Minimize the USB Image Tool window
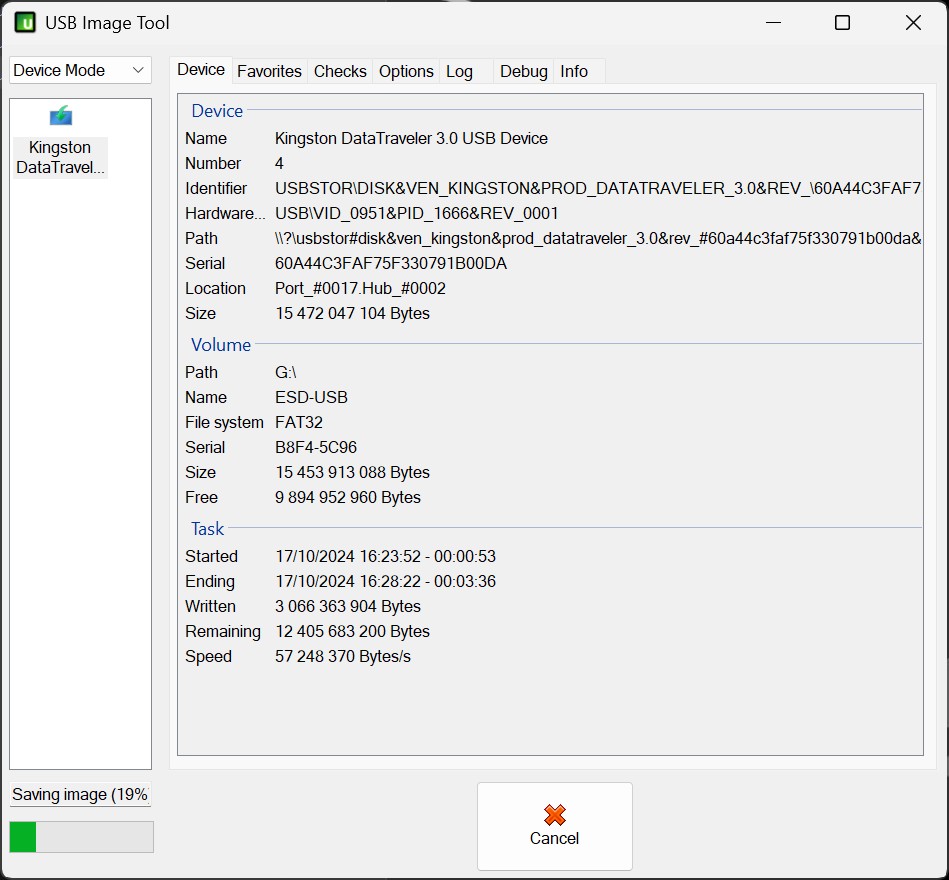This screenshot has width=949, height=880. [x=773, y=23]
